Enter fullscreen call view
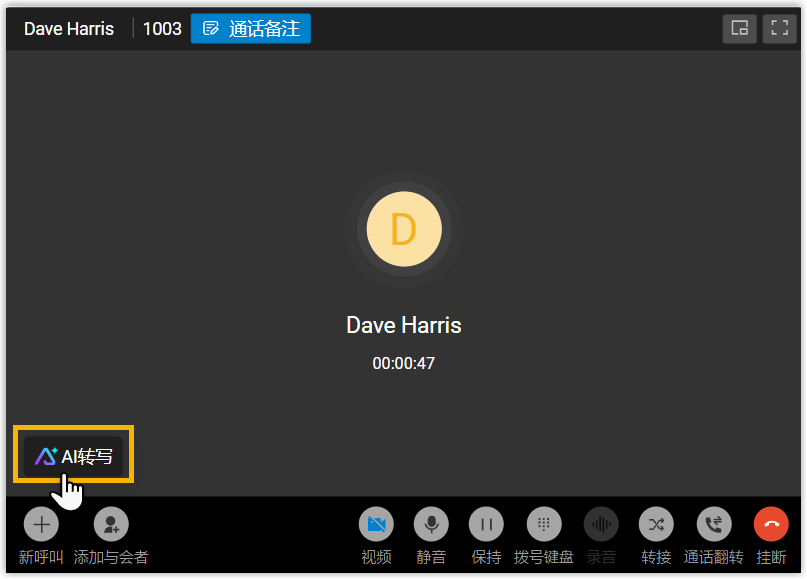 tap(779, 29)
